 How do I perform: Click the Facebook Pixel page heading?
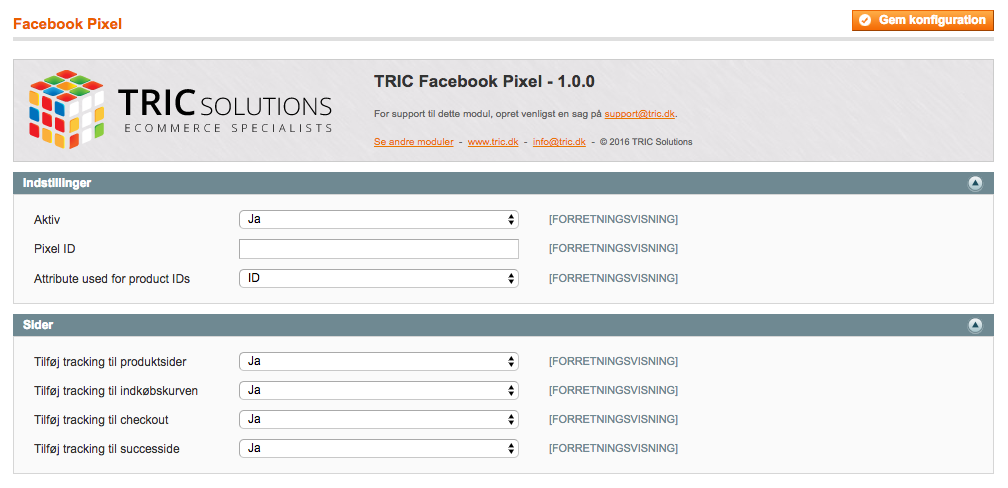point(67,23)
